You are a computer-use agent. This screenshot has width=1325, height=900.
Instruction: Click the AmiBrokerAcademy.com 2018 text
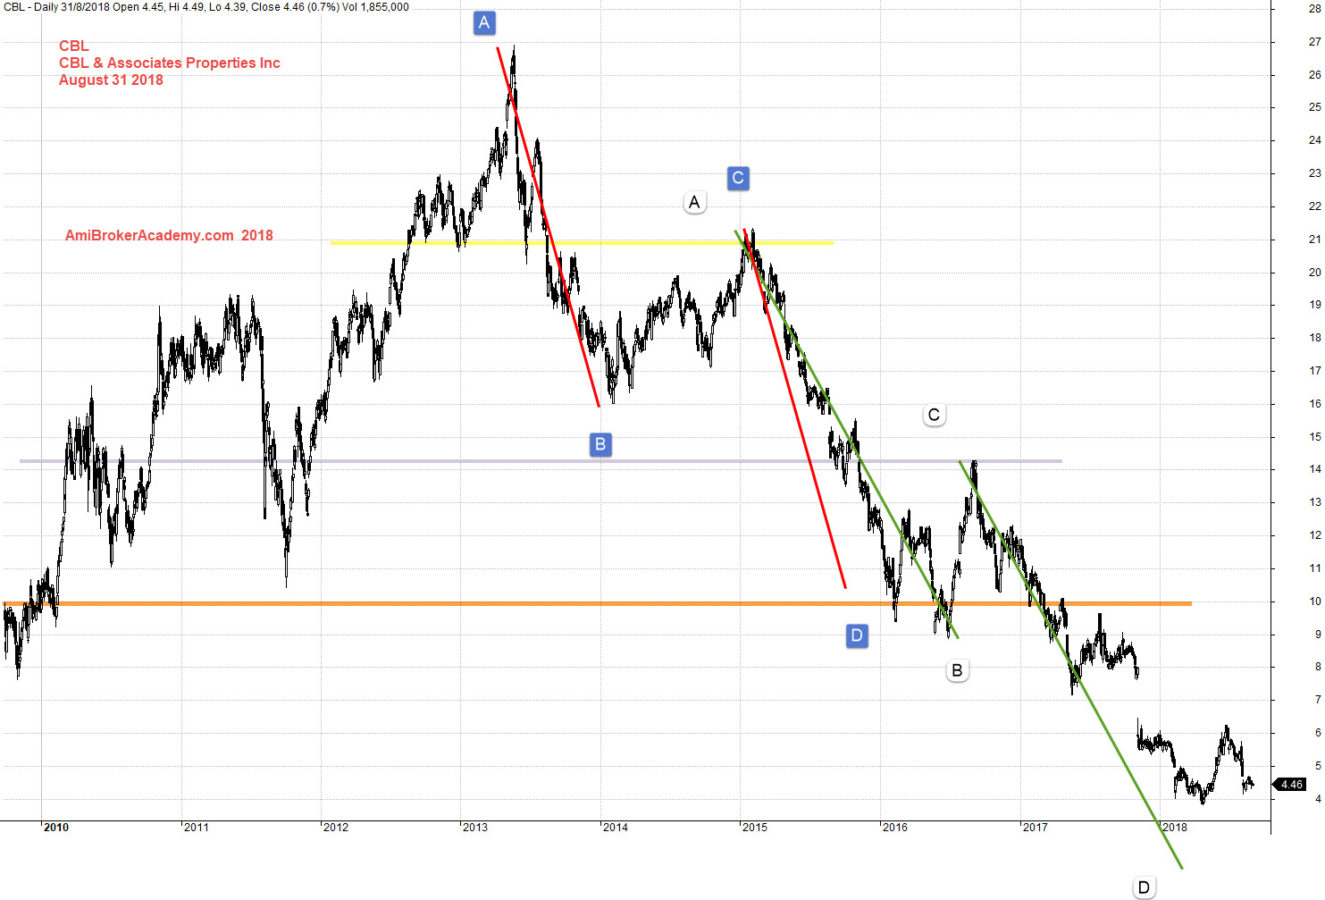point(169,236)
